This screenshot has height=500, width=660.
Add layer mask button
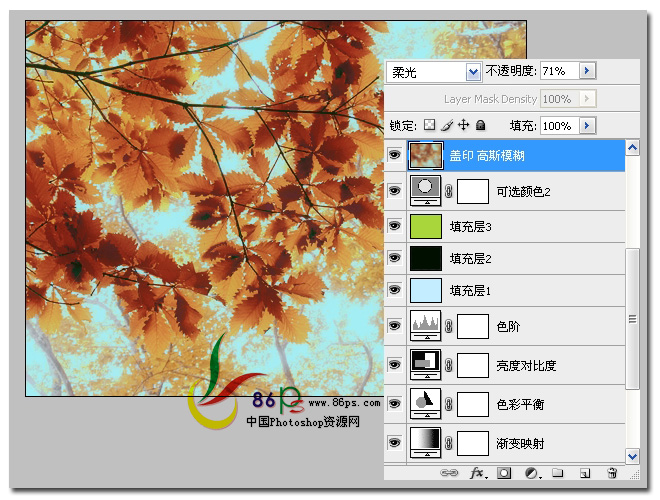pyautogui.click(x=504, y=473)
